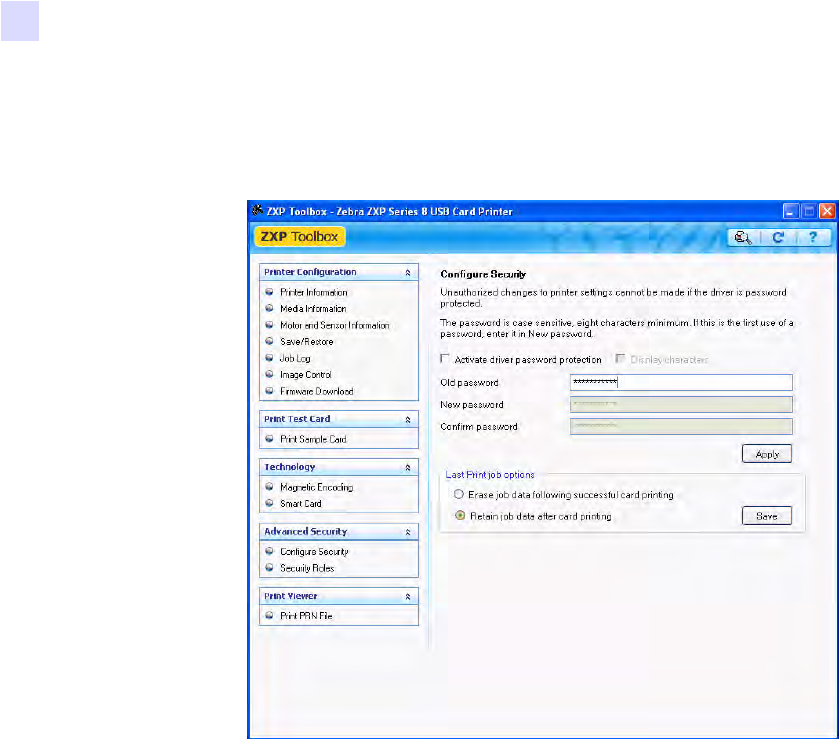
Task: Click the zebra app icon in title bar
Action: (x=257, y=211)
